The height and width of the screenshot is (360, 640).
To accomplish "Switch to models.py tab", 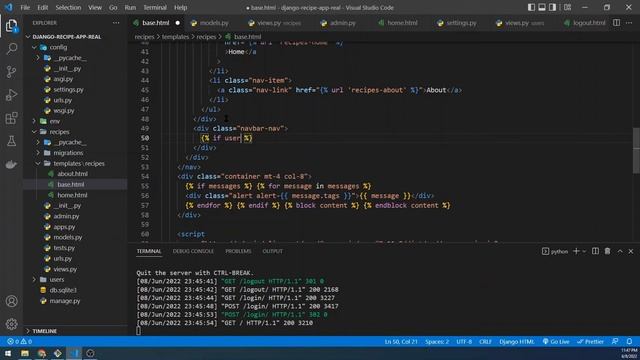I will tap(213, 23).
